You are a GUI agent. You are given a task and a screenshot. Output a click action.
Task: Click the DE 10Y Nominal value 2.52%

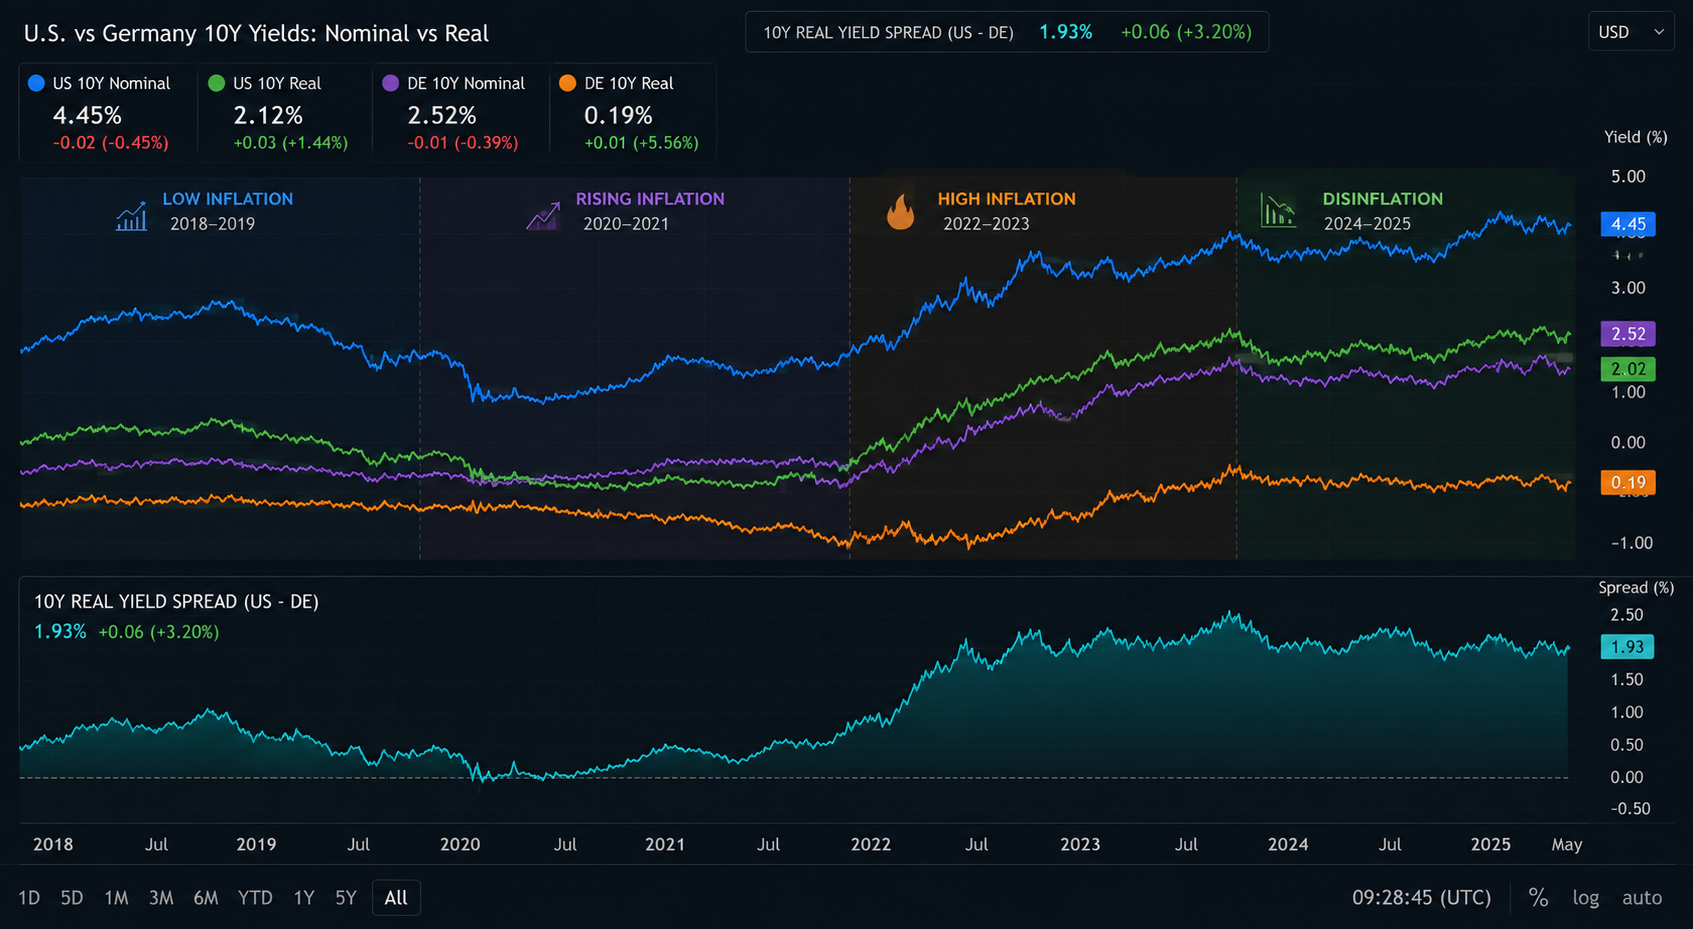point(442,115)
